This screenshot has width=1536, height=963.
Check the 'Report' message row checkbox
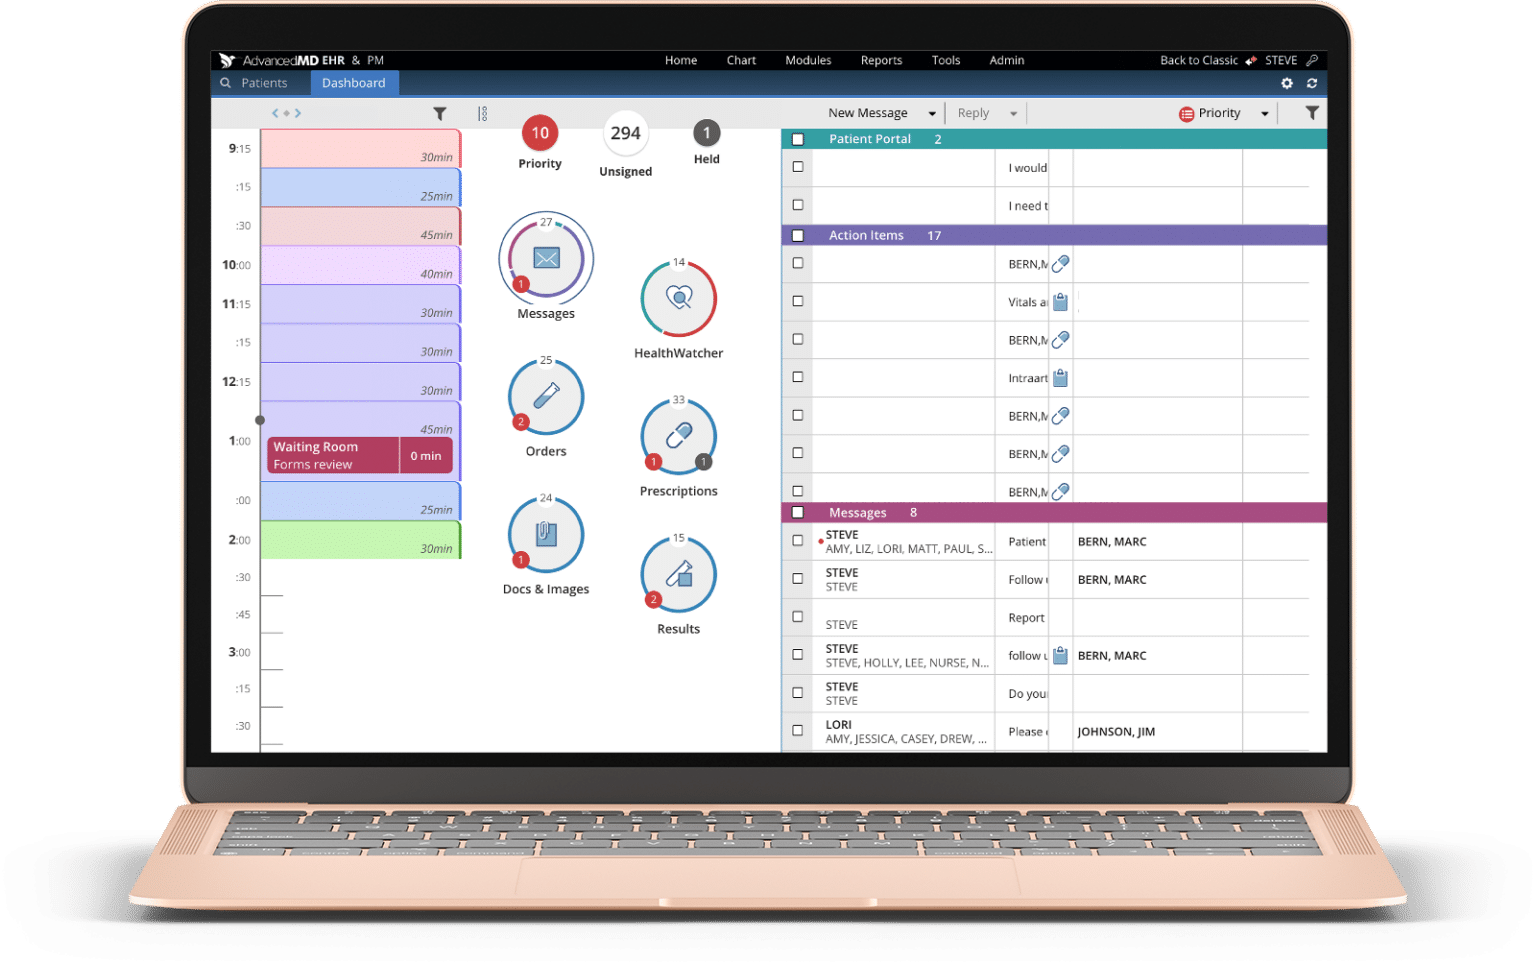tap(798, 617)
